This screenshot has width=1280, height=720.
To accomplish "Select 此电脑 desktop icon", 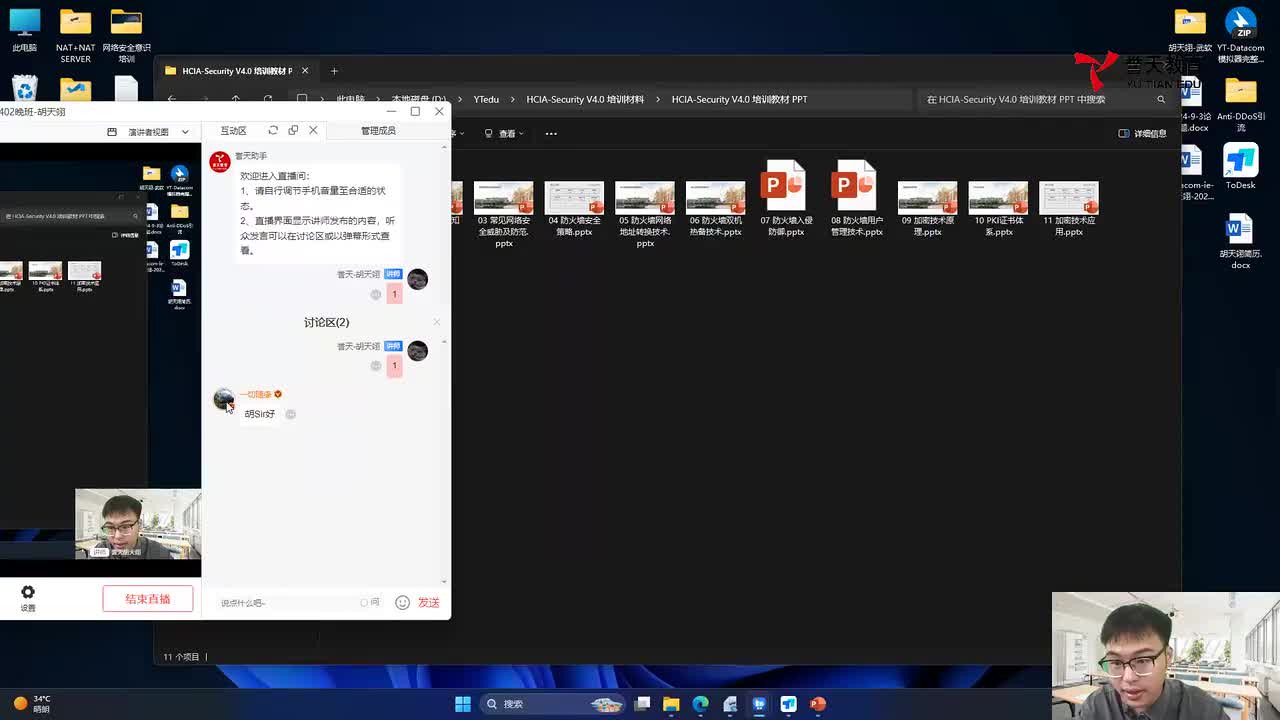I will pyautogui.click(x=24, y=29).
